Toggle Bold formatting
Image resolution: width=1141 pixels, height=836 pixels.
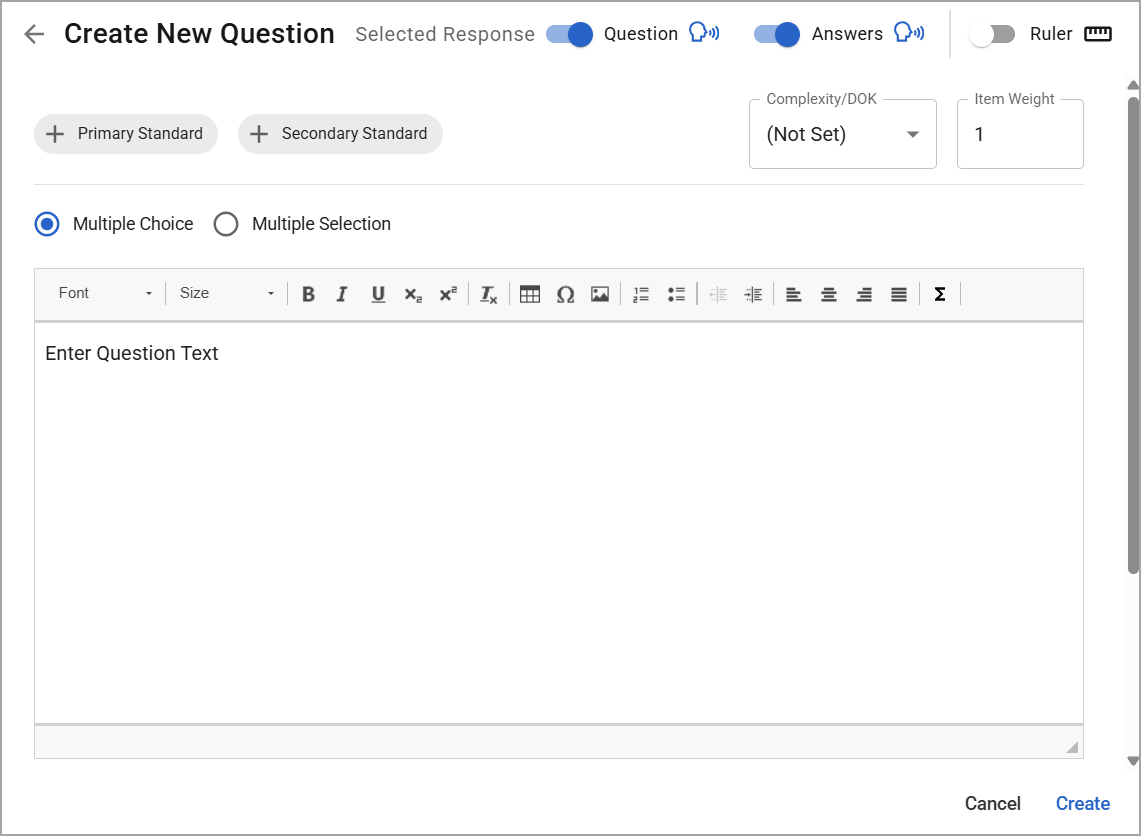309,294
